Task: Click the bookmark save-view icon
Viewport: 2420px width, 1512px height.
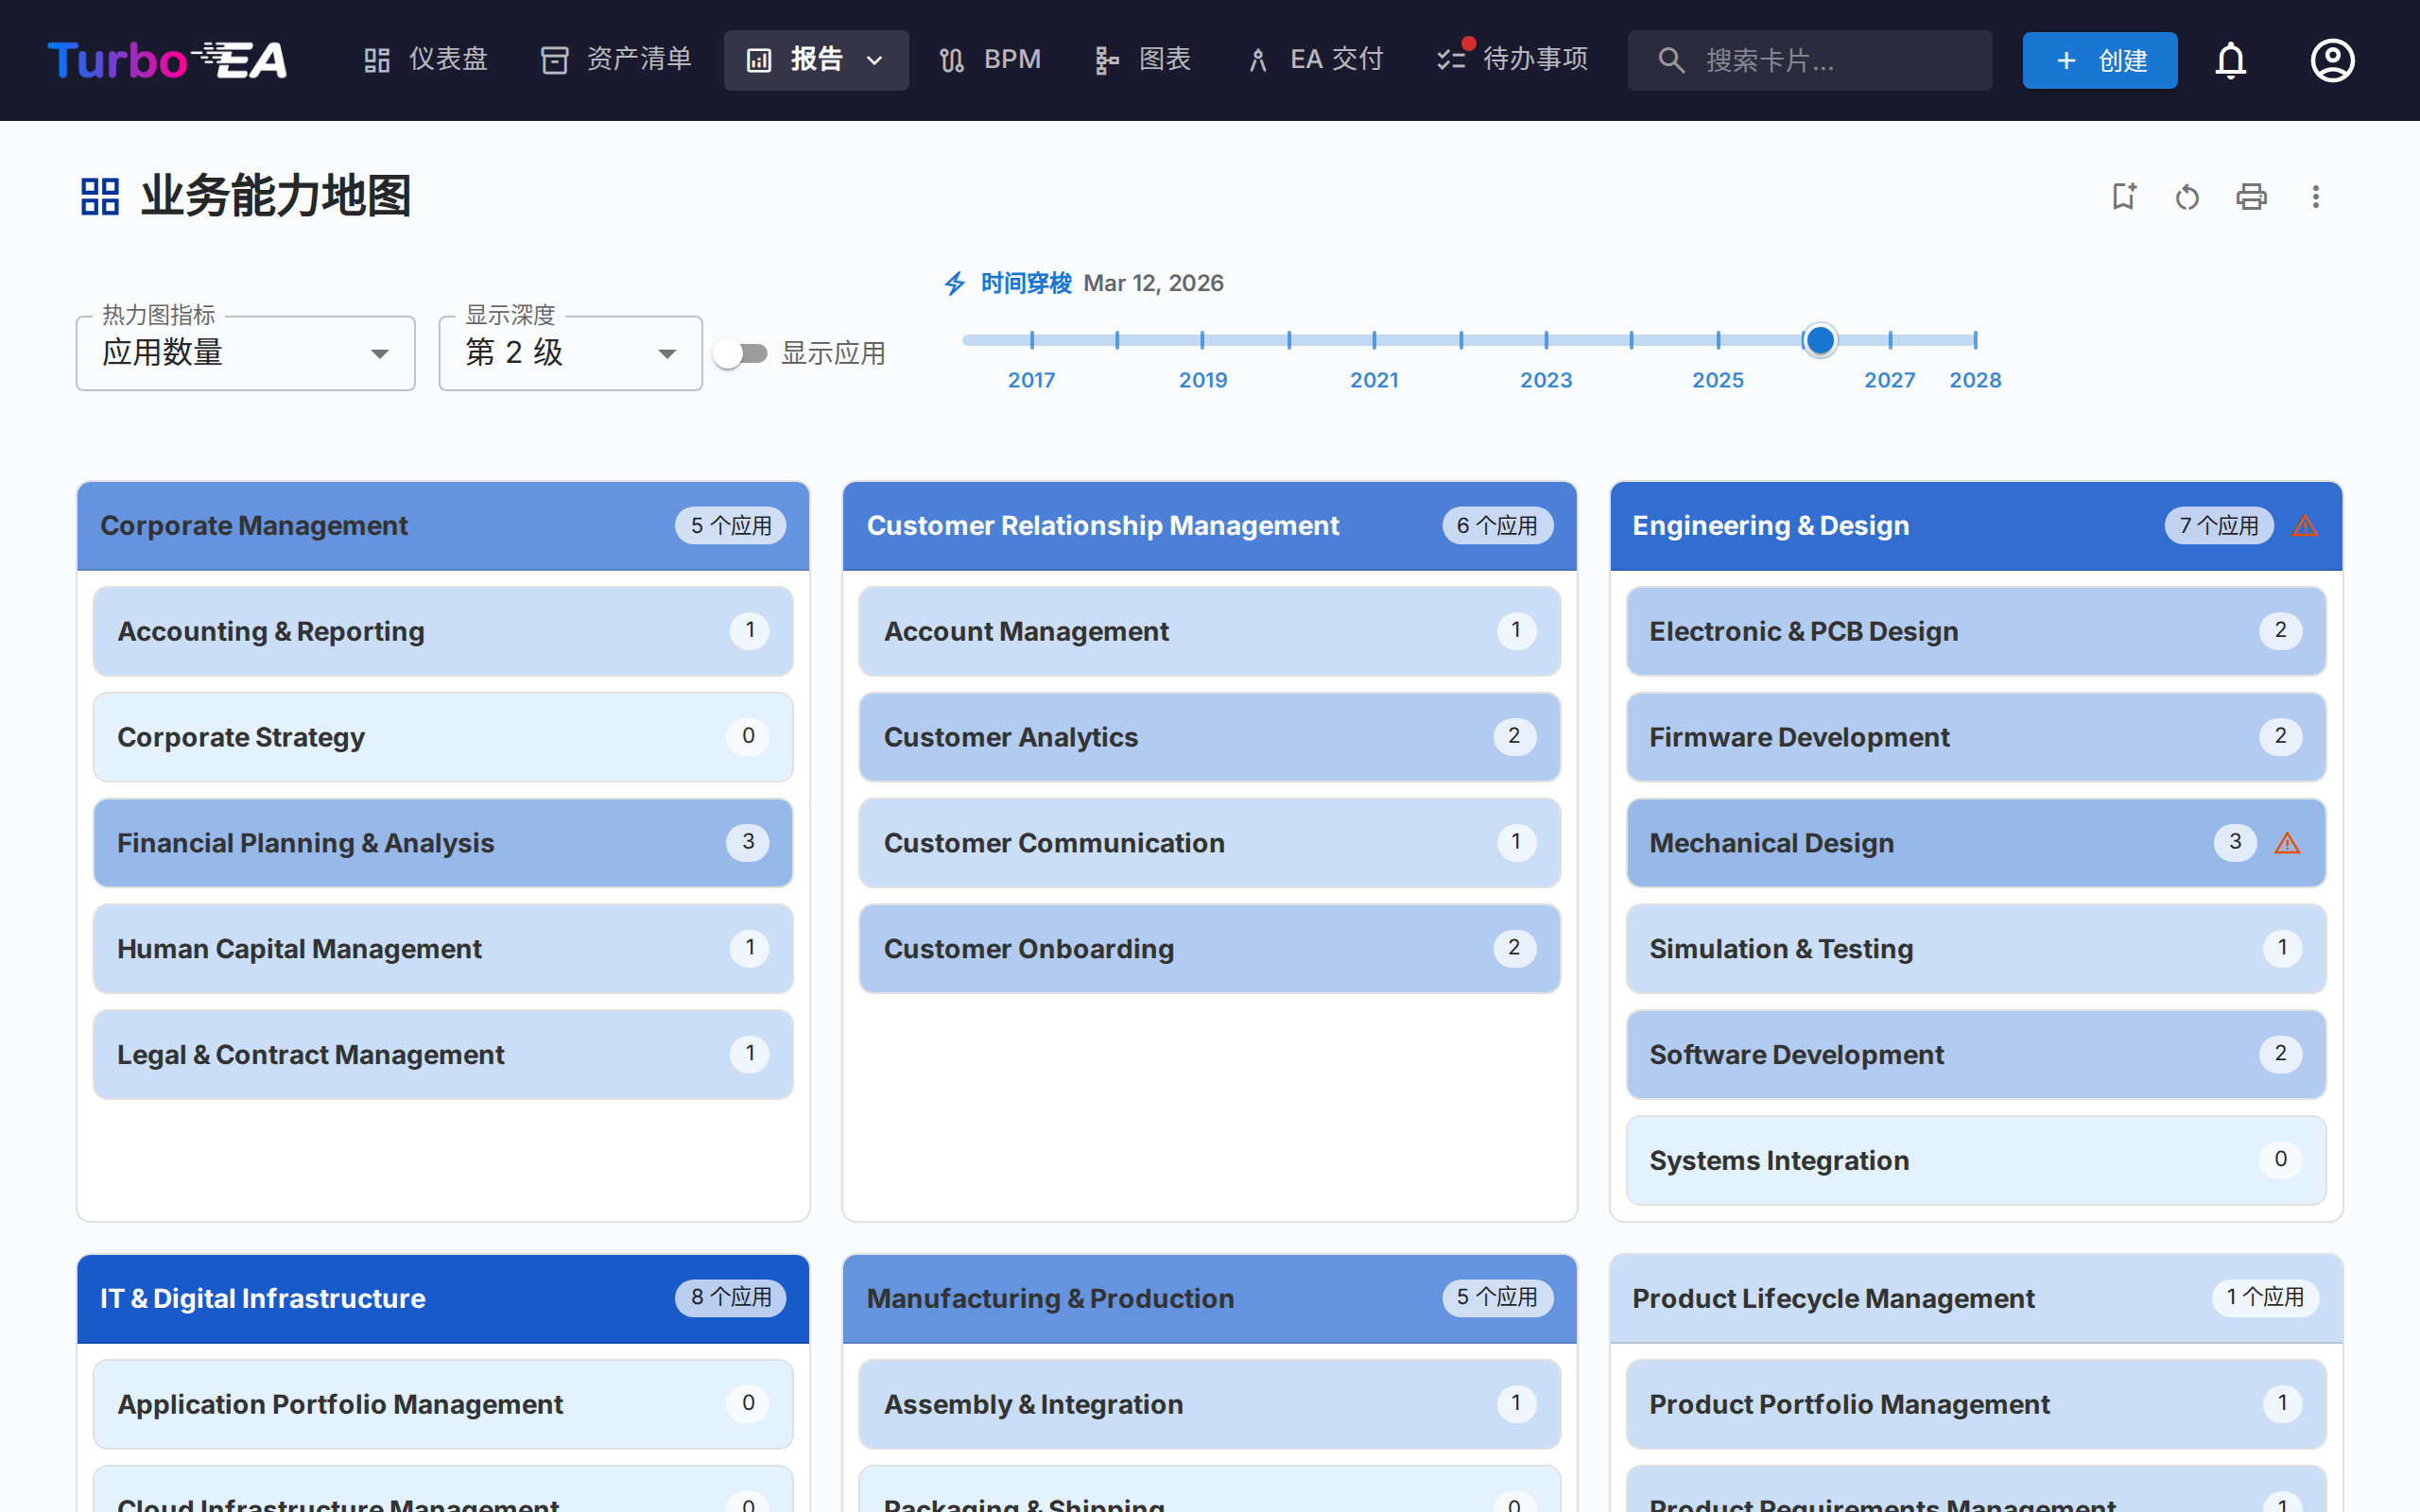Action: pos(2123,196)
